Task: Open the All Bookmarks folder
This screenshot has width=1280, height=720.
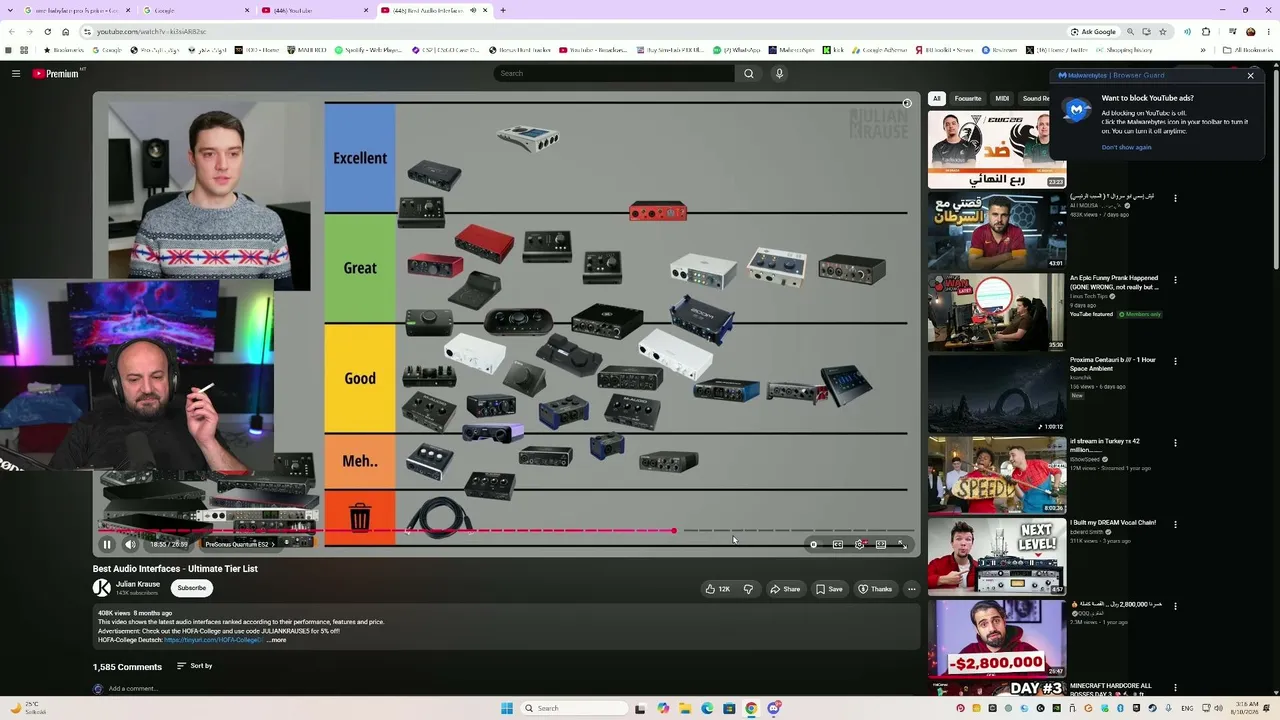Action: click(1248, 50)
